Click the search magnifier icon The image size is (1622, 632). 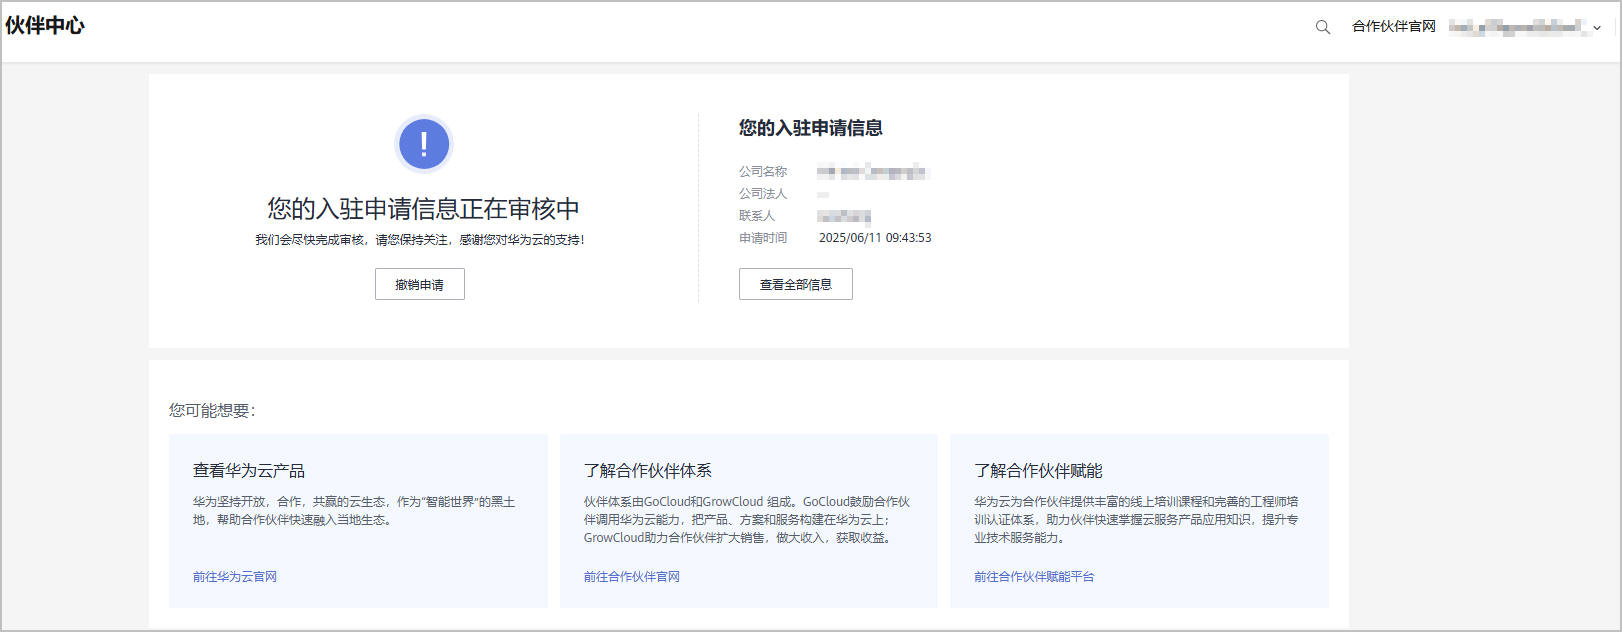1322,27
